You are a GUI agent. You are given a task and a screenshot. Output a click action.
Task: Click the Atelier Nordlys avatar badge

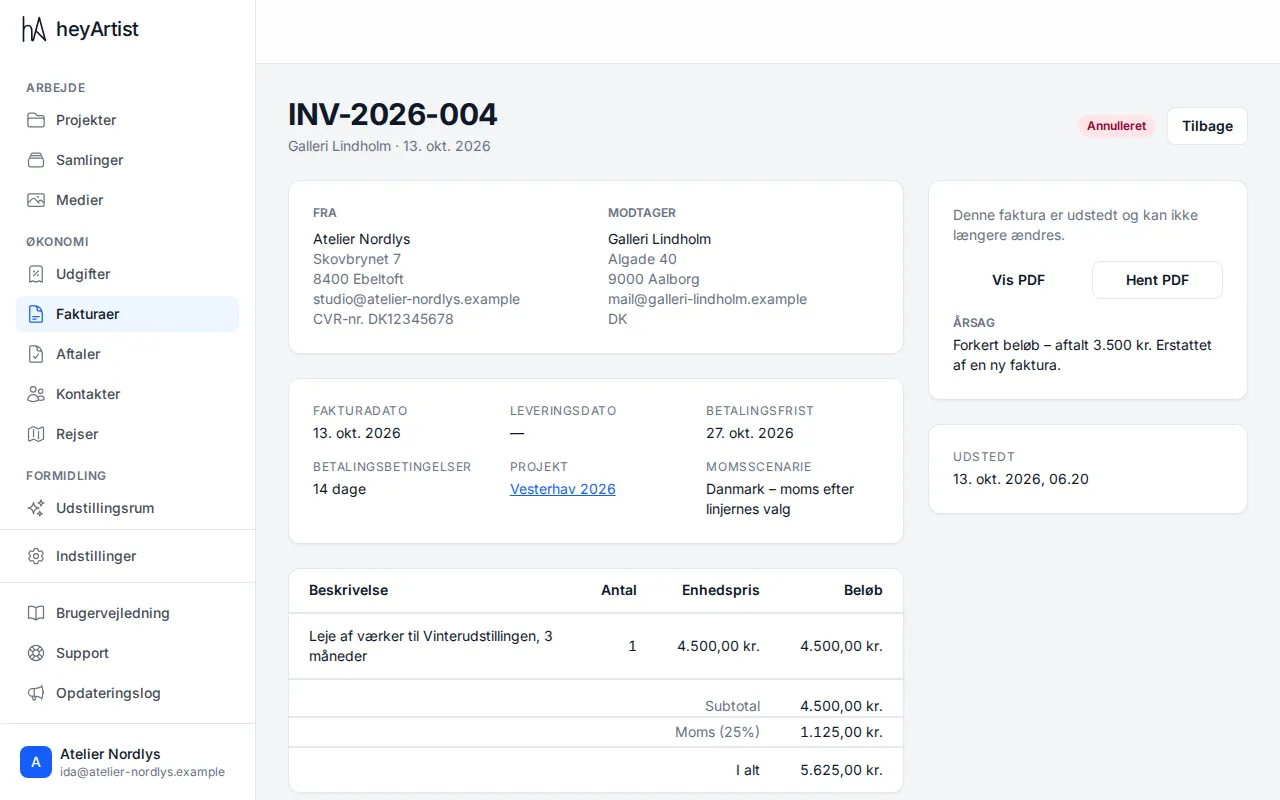tap(36, 762)
